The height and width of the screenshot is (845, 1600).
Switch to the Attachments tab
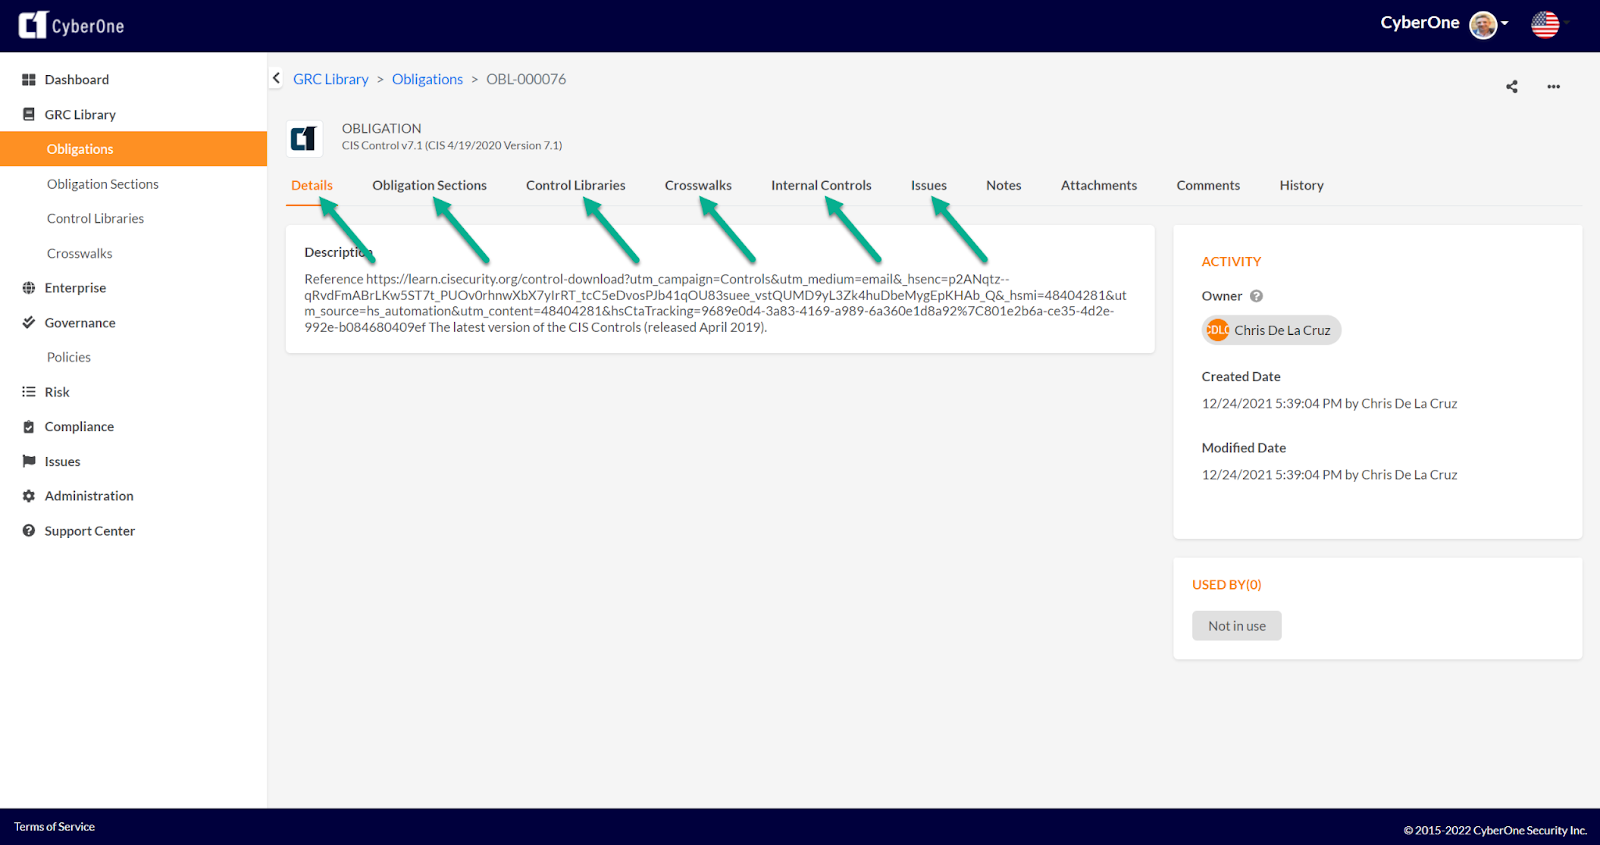click(1099, 186)
